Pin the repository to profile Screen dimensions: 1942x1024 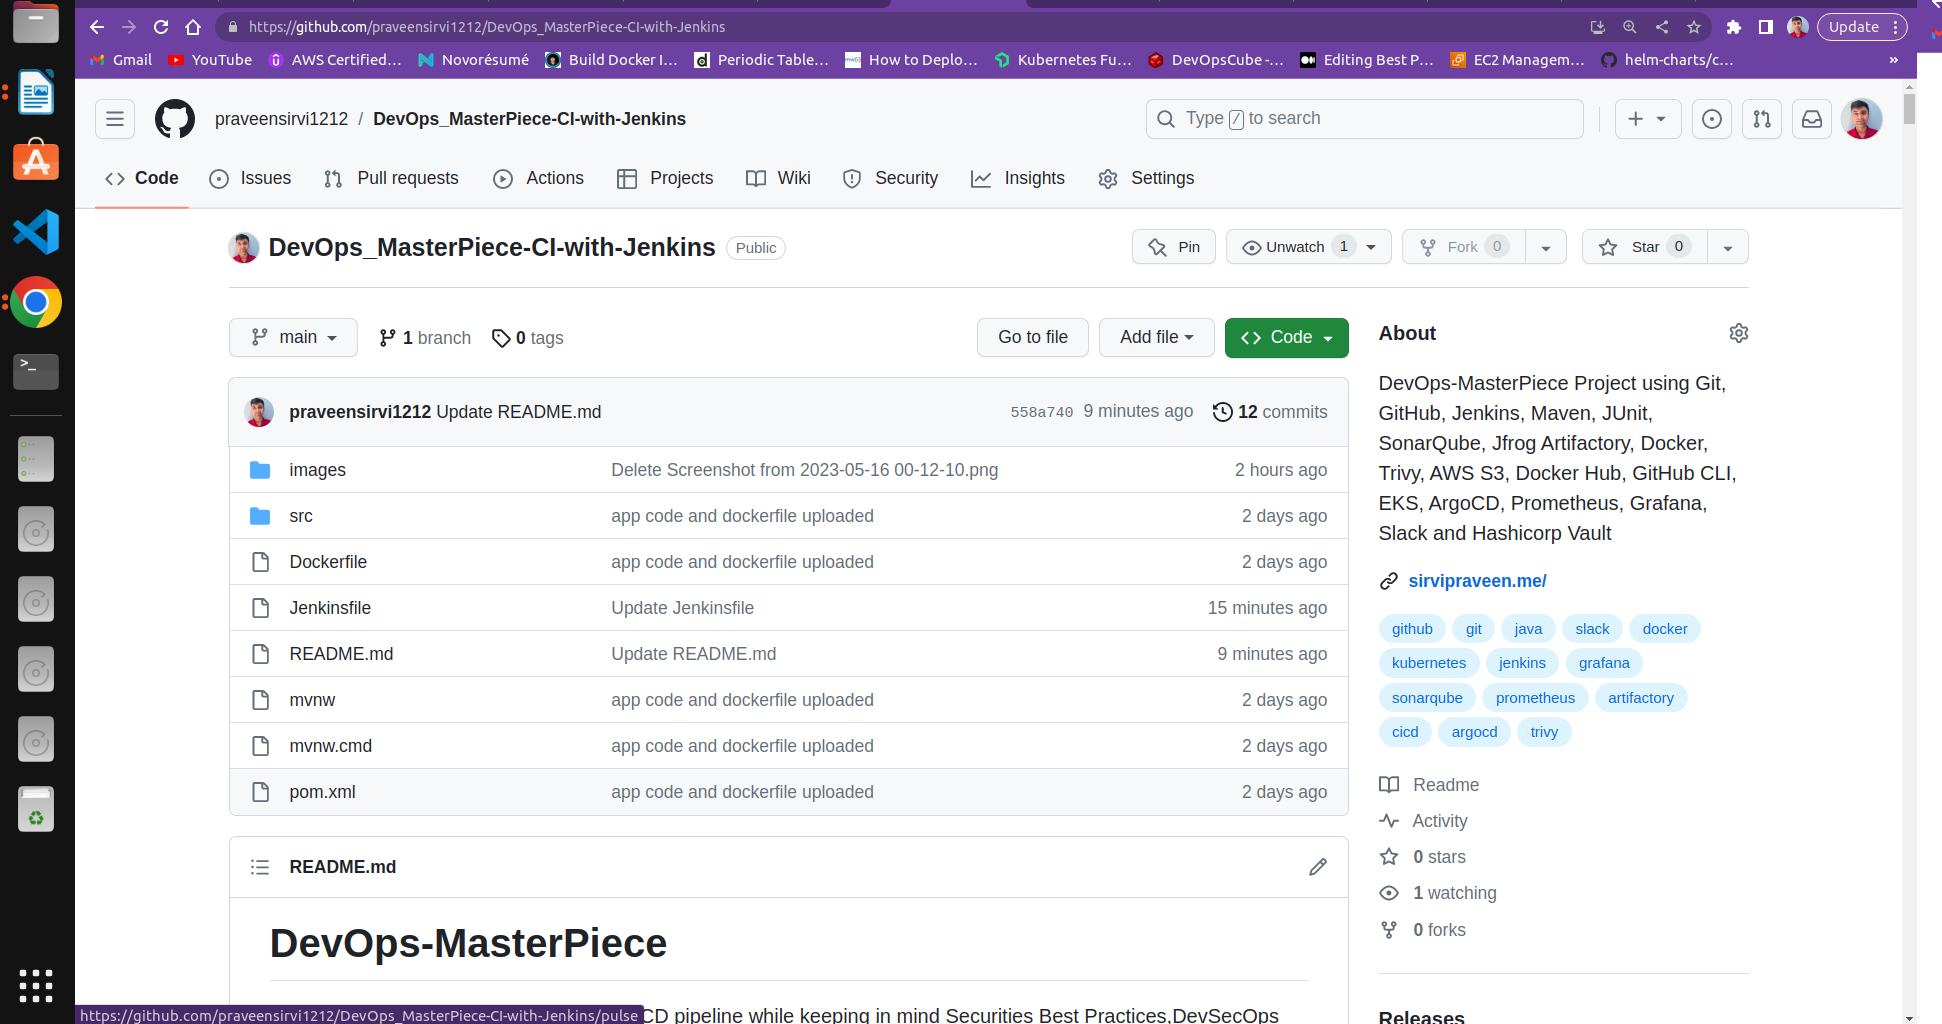[1174, 247]
